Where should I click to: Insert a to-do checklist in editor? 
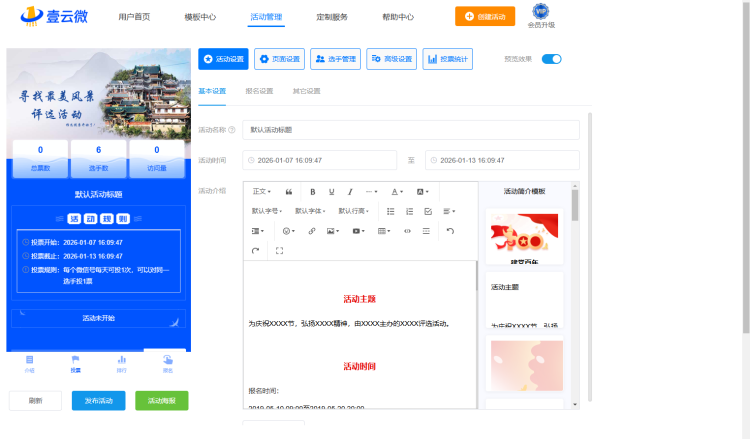[x=428, y=211]
